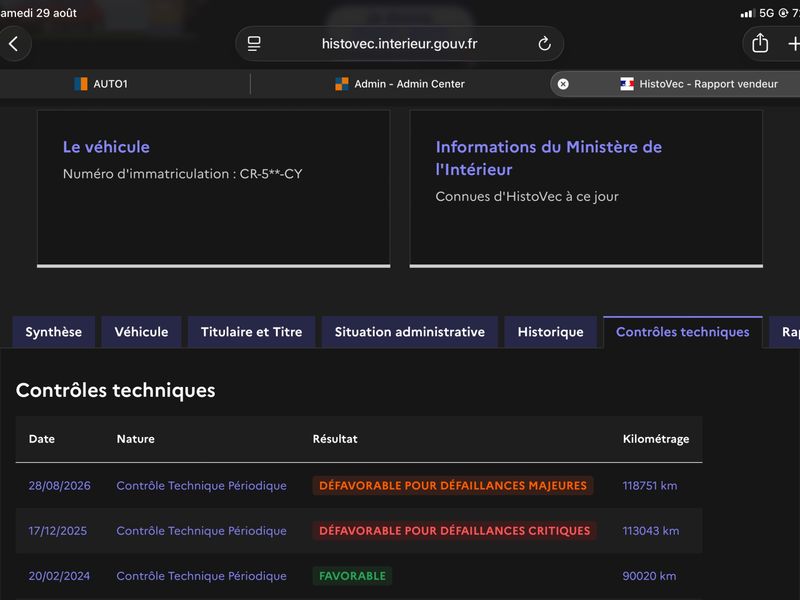Click the Numéro d'immatriculation CR-5**-CY text

(183, 174)
